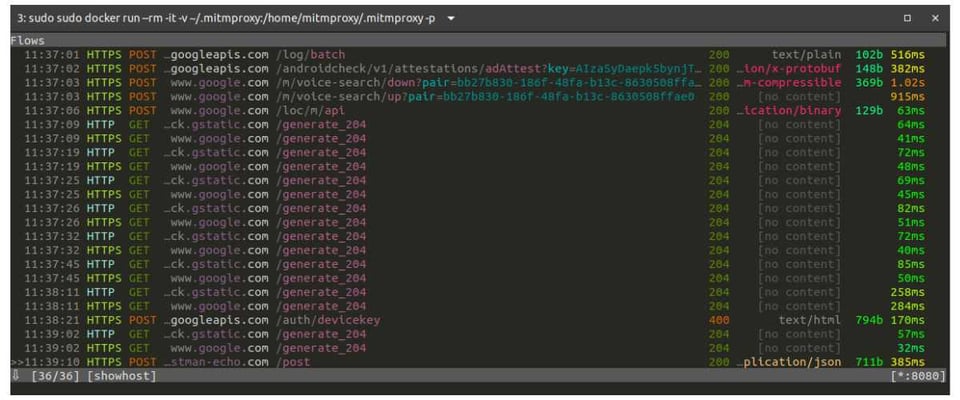Click the 1.02s duration value
The width and height of the screenshot is (960, 400).
[907, 83]
